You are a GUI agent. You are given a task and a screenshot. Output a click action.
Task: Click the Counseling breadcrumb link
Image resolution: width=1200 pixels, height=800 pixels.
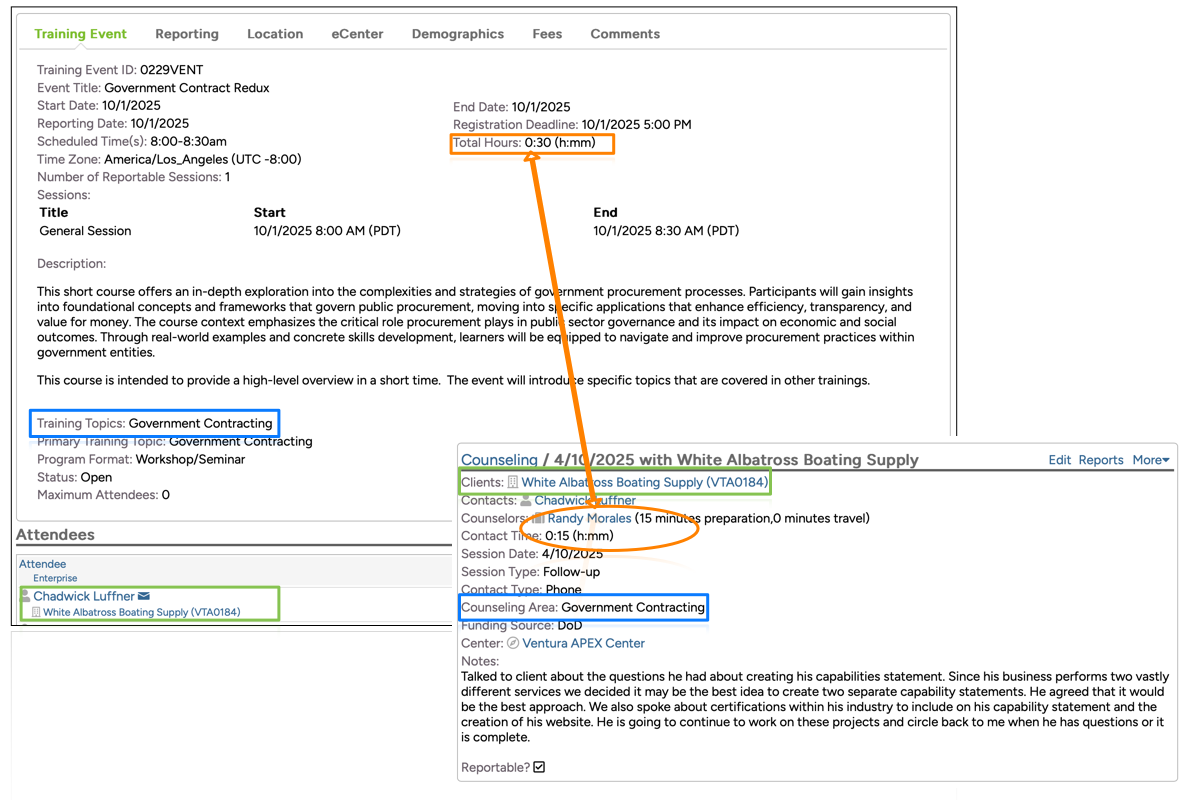click(x=499, y=460)
